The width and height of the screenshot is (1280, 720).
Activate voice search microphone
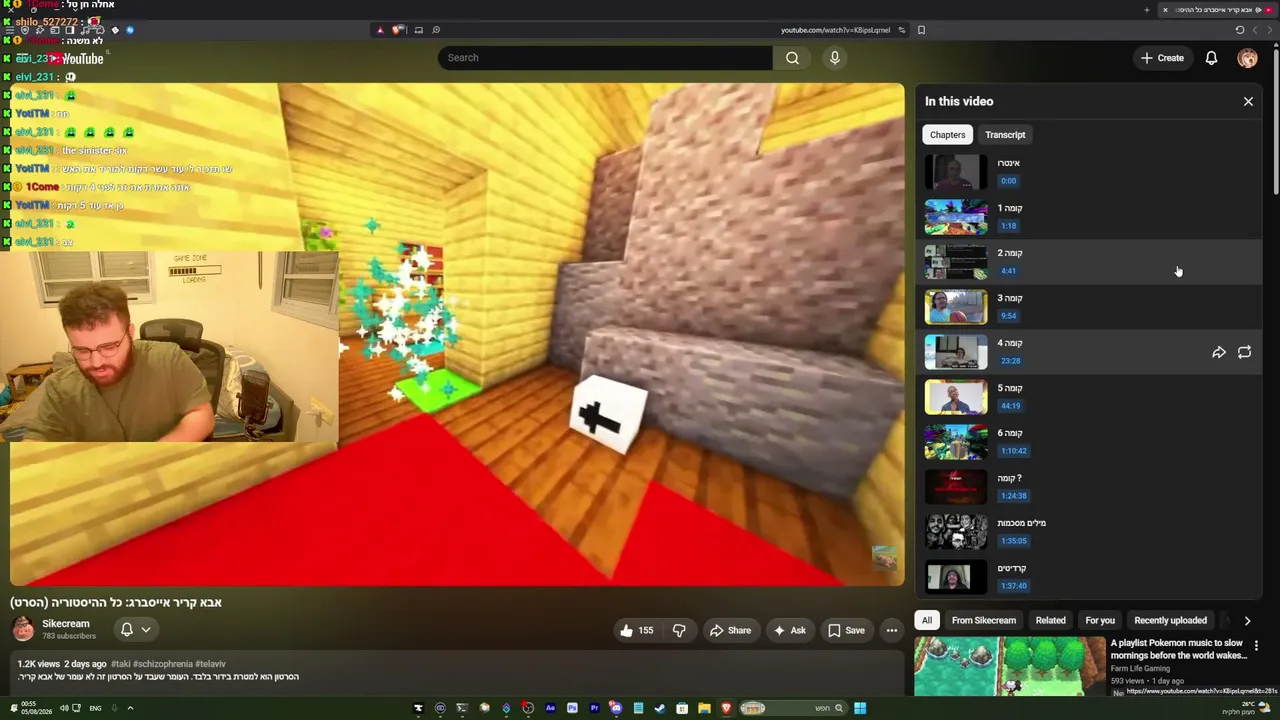pos(835,58)
